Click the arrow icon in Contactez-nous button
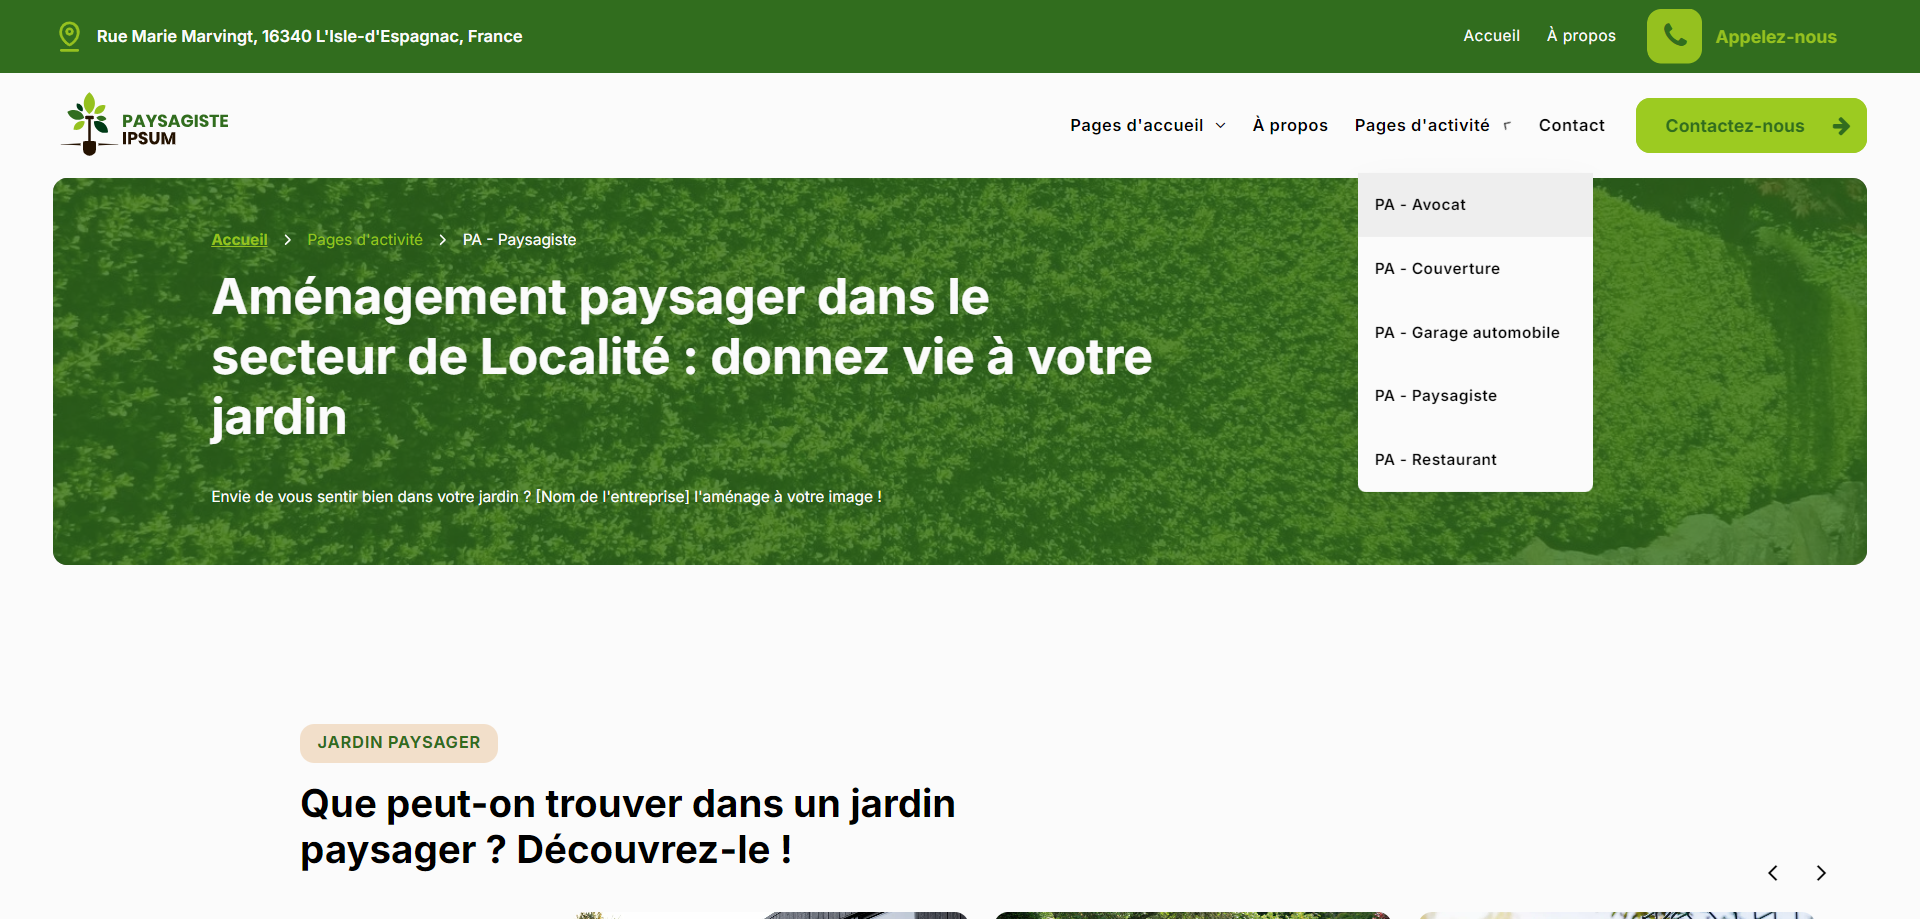The image size is (1920, 919). (1840, 126)
